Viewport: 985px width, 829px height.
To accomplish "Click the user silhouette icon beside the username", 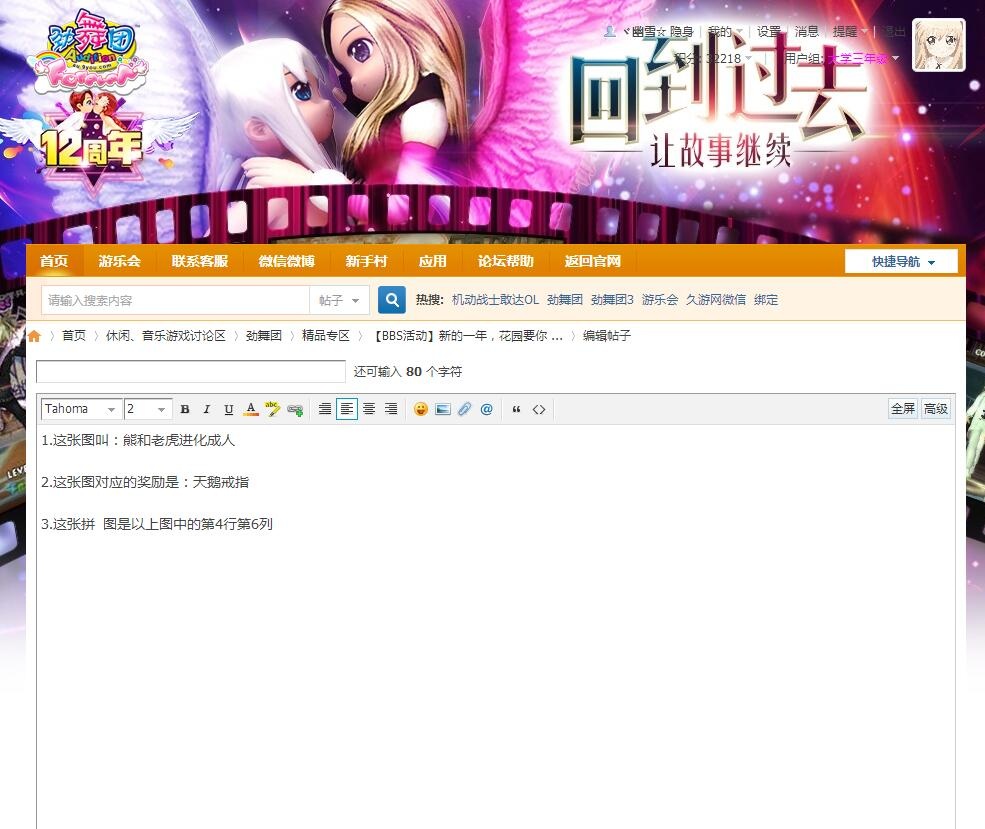I will click(609, 31).
